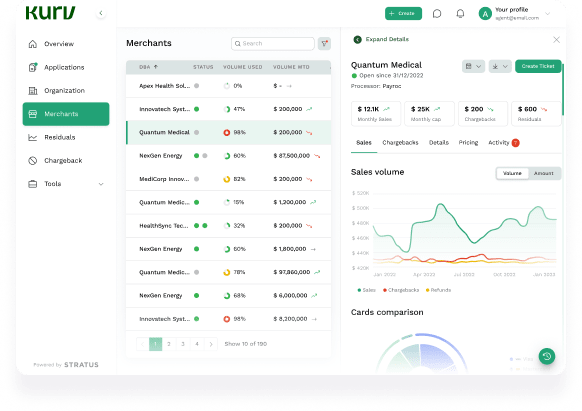
Task: Click the $ 8,200,000 volume value
Action: click(x=290, y=319)
